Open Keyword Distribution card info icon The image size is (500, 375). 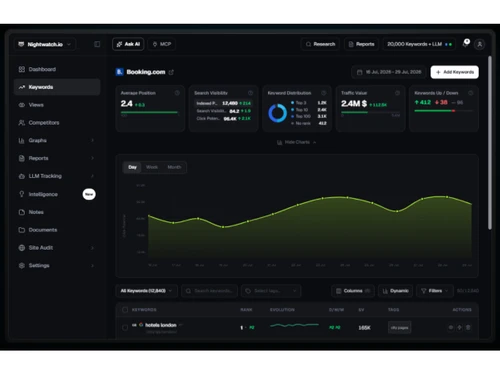324,93
